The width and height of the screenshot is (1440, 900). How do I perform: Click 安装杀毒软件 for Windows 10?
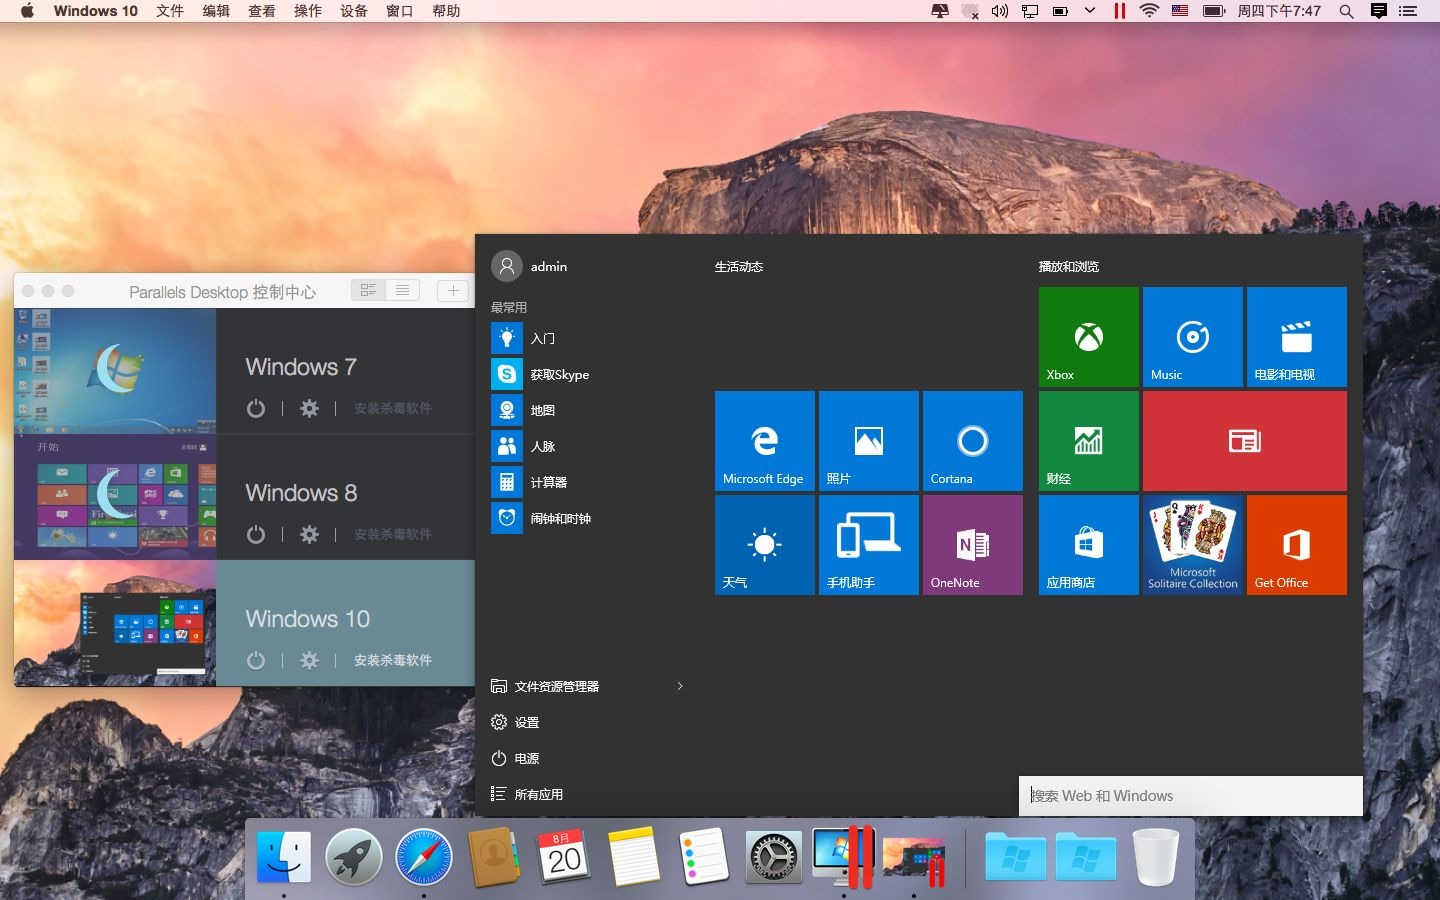[392, 661]
